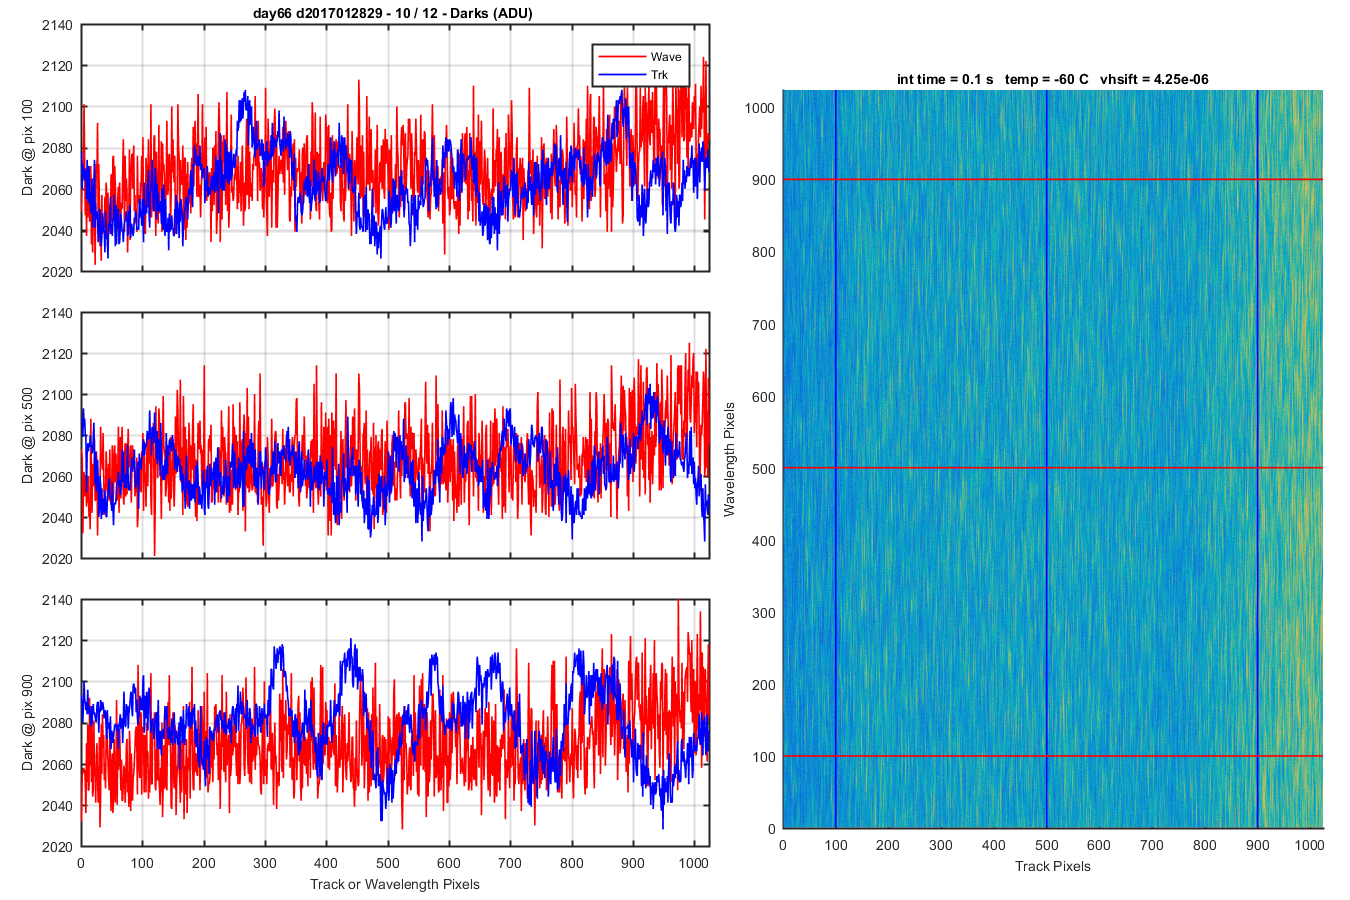The width and height of the screenshot is (1350, 900).
Task: Click the 1000 tick on heatmap Track Pixels axis
Action: [x=1310, y=845]
